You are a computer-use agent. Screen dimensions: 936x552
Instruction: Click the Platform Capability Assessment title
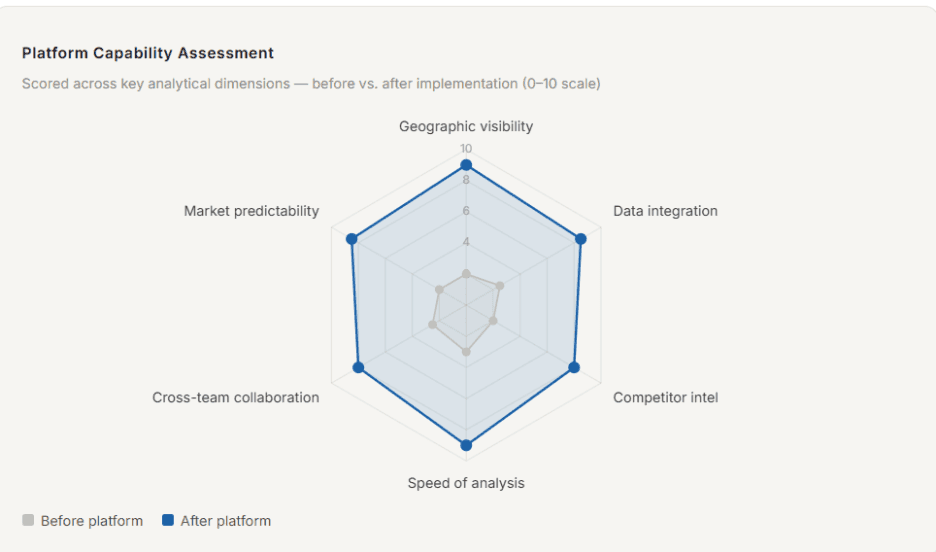148,53
